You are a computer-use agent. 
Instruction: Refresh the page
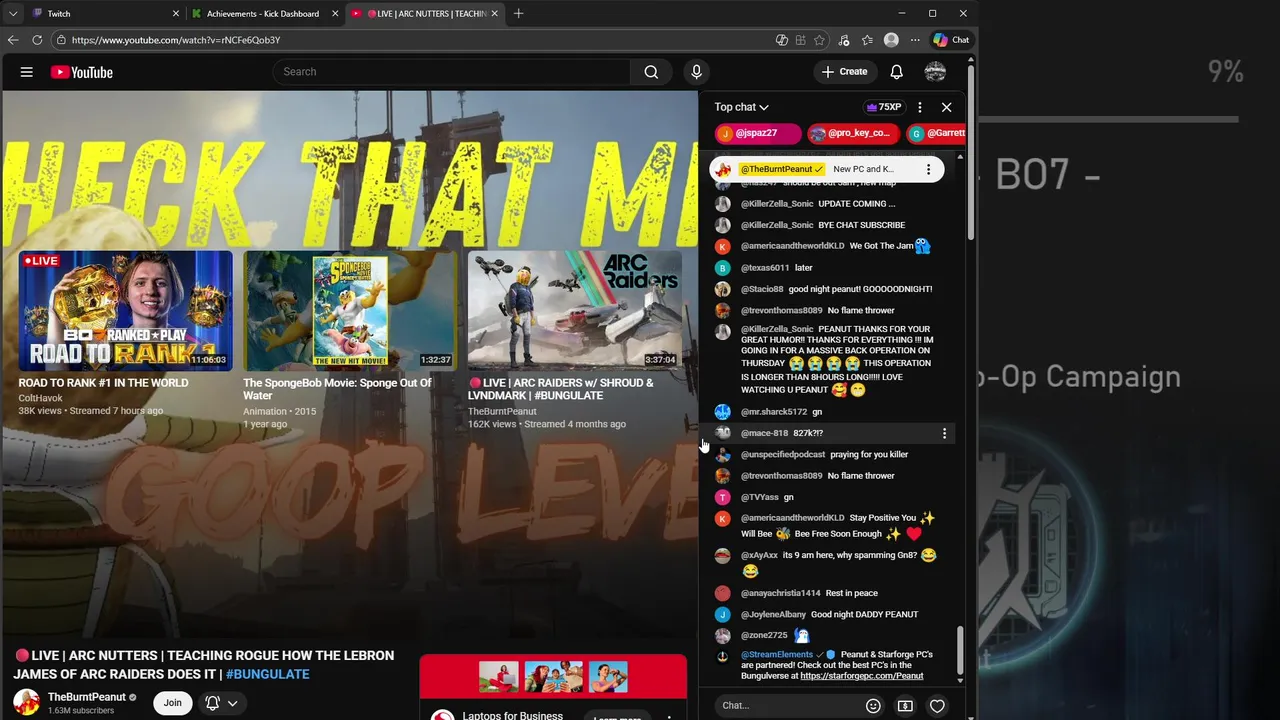point(37,40)
